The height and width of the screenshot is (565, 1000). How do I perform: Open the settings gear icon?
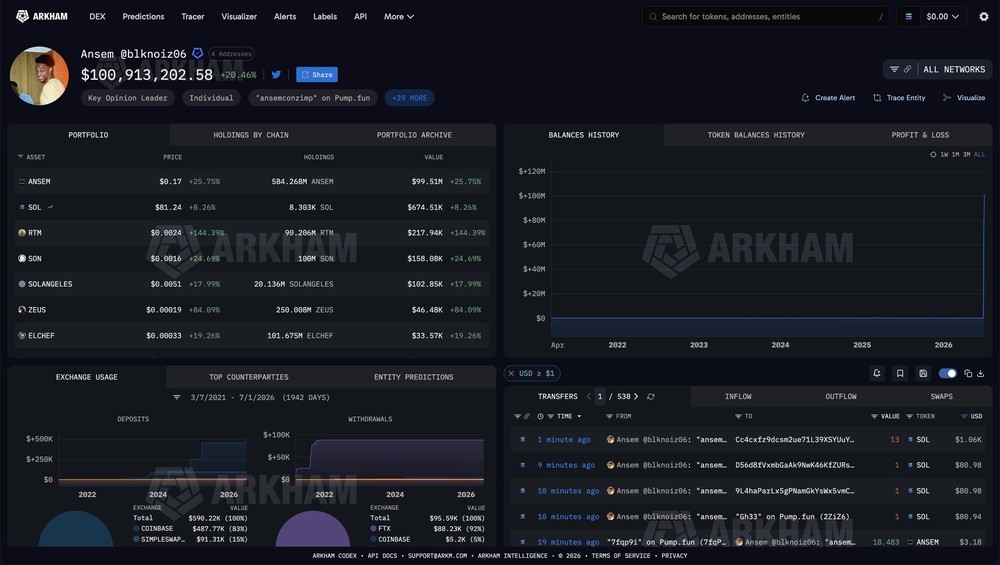click(983, 17)
